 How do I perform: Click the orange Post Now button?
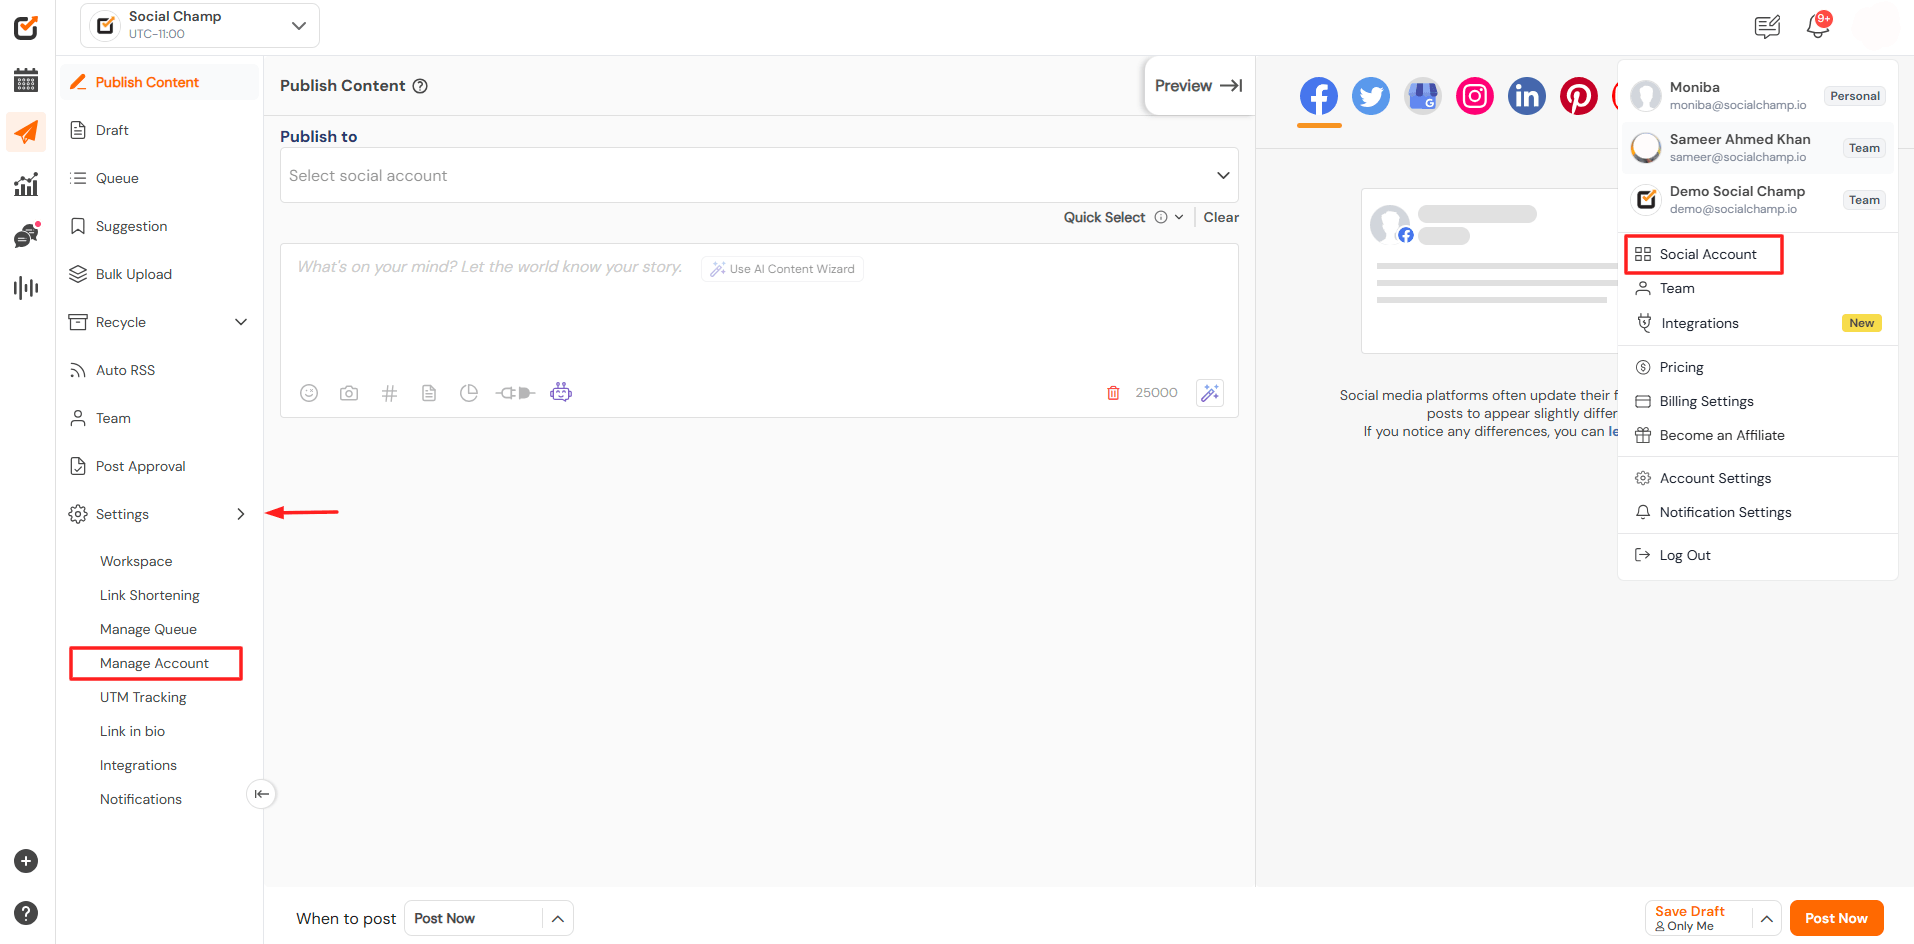tap(1836, 918)
